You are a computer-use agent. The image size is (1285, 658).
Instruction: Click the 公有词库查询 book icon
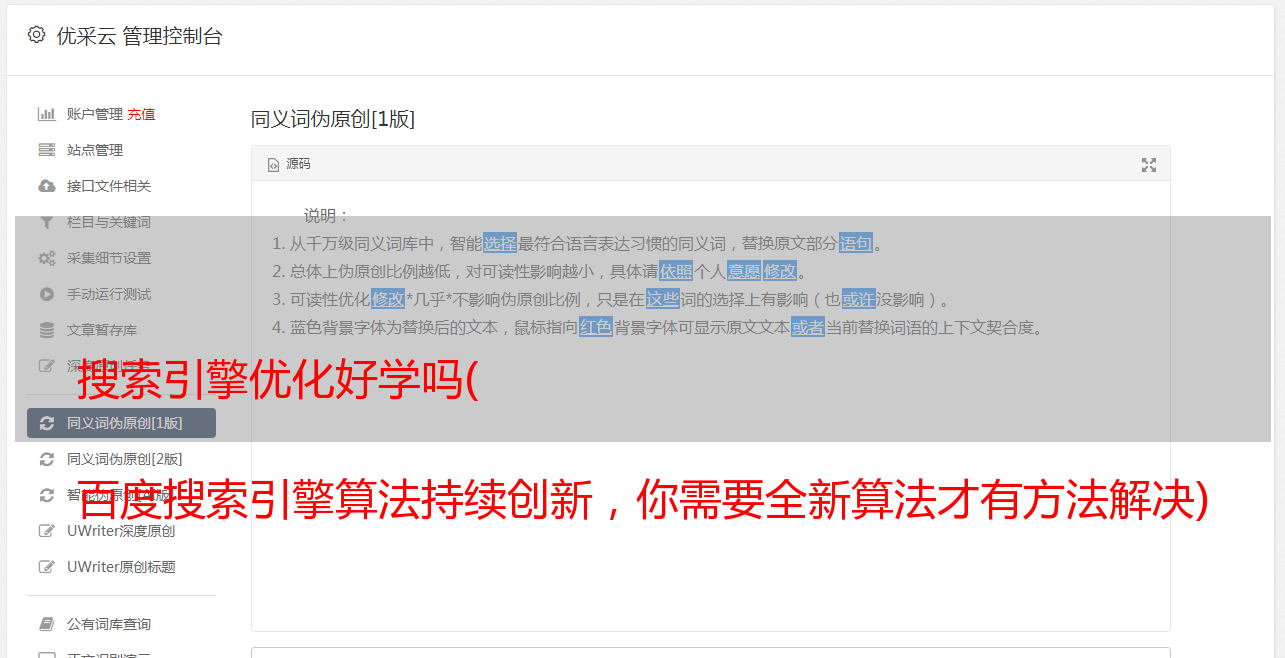coord(46,624)
